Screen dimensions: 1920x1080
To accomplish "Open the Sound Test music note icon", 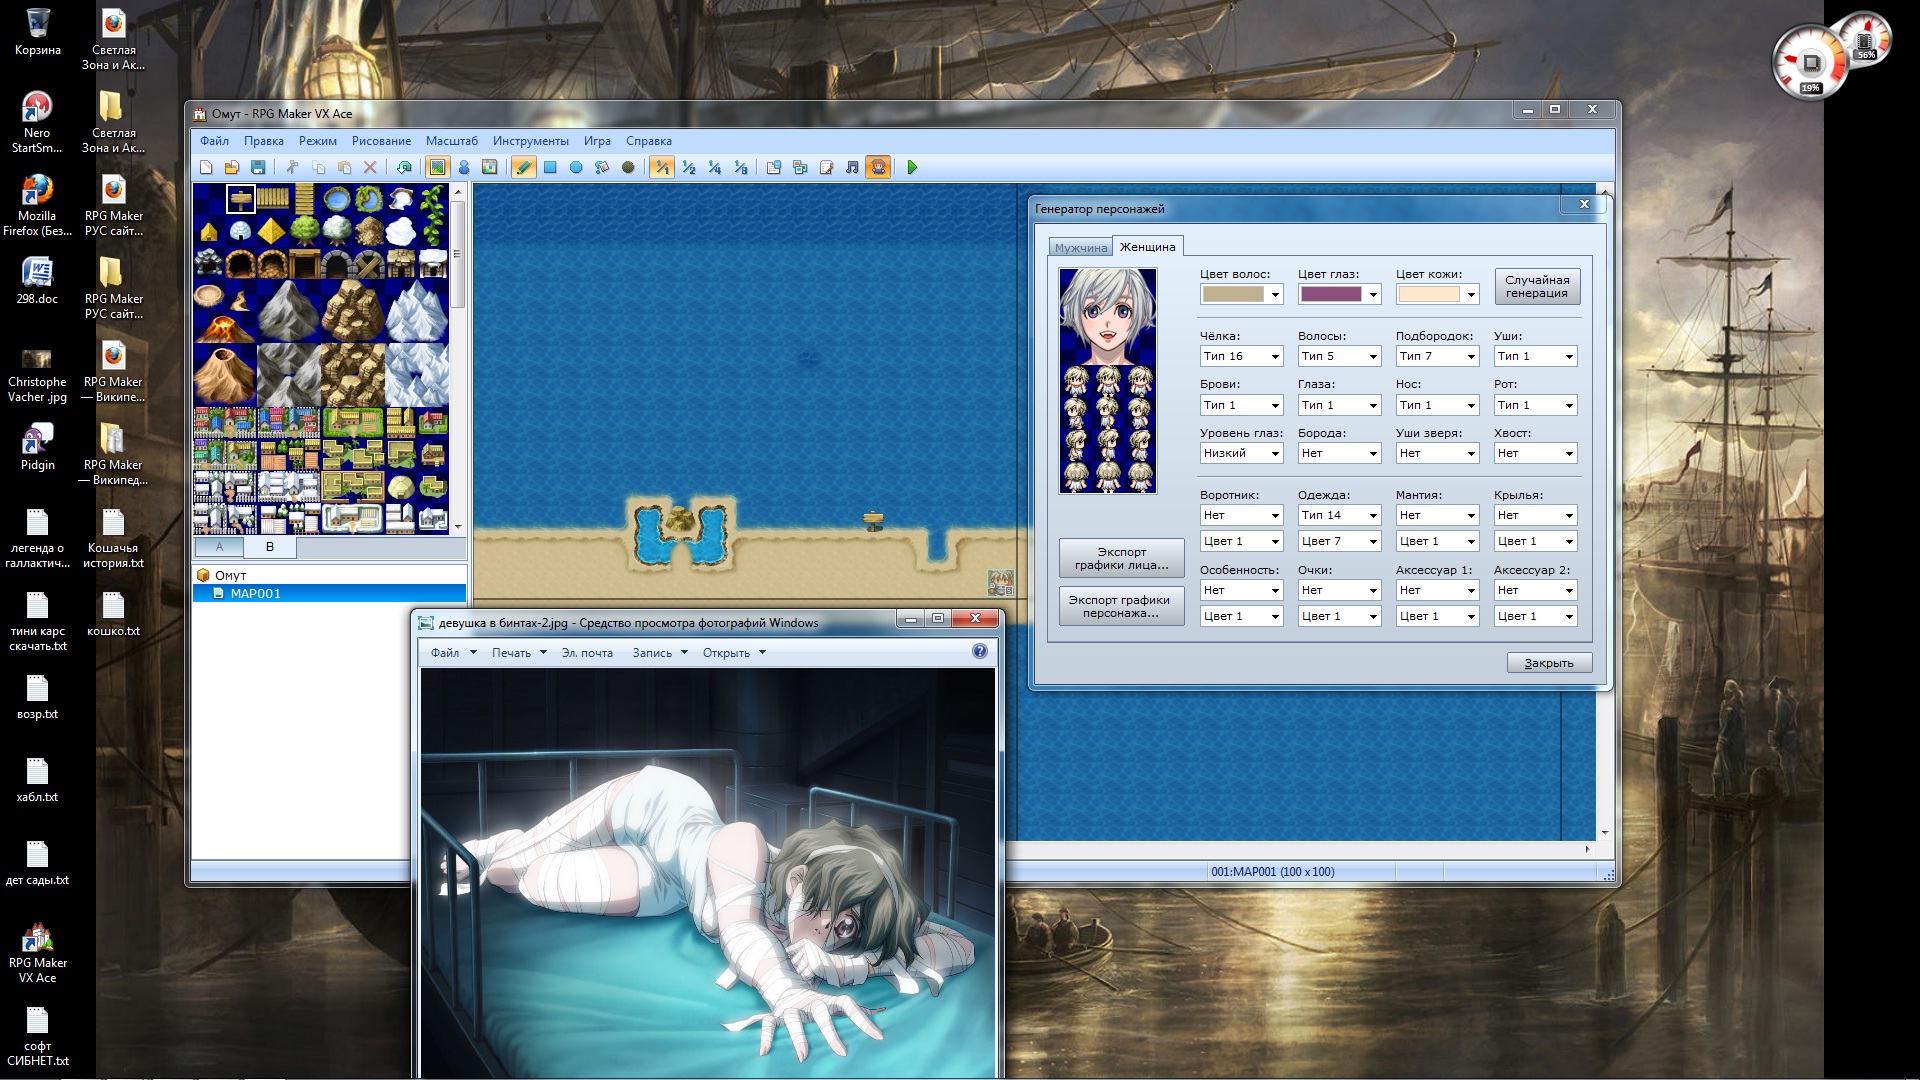I will [x=852, y=168].
